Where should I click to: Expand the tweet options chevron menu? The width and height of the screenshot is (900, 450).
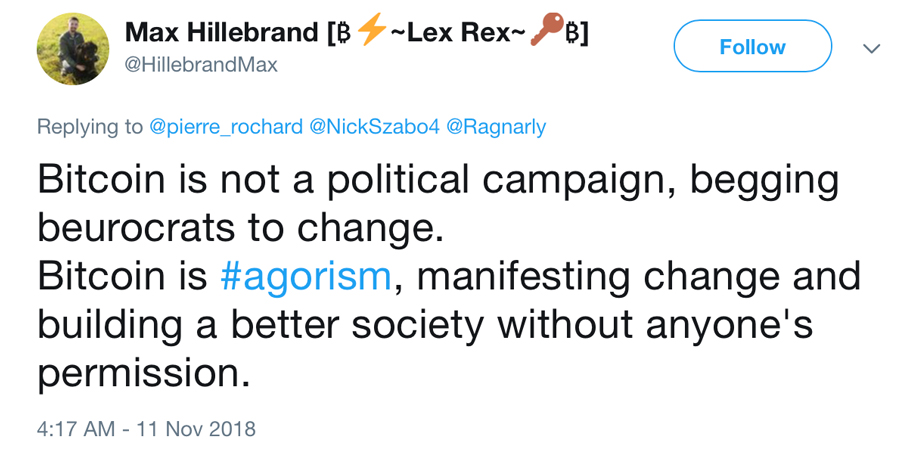pyautogui.click(x=871, y=48)
